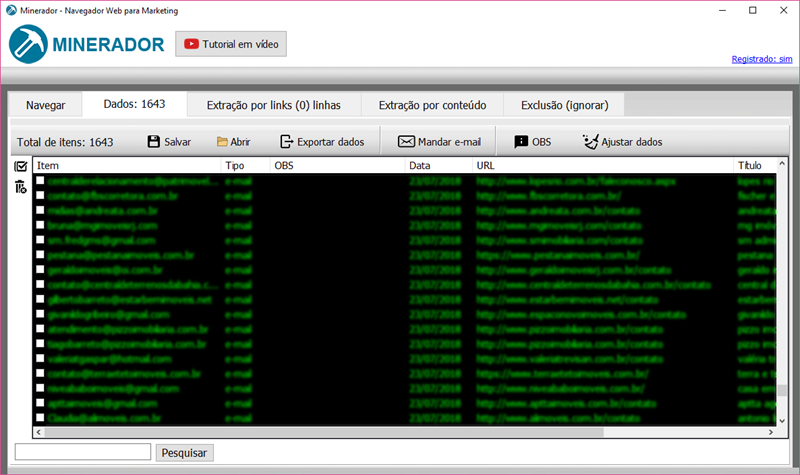Click the URL column header
Screen dimensions: 800x475
[x=603, y=165]
